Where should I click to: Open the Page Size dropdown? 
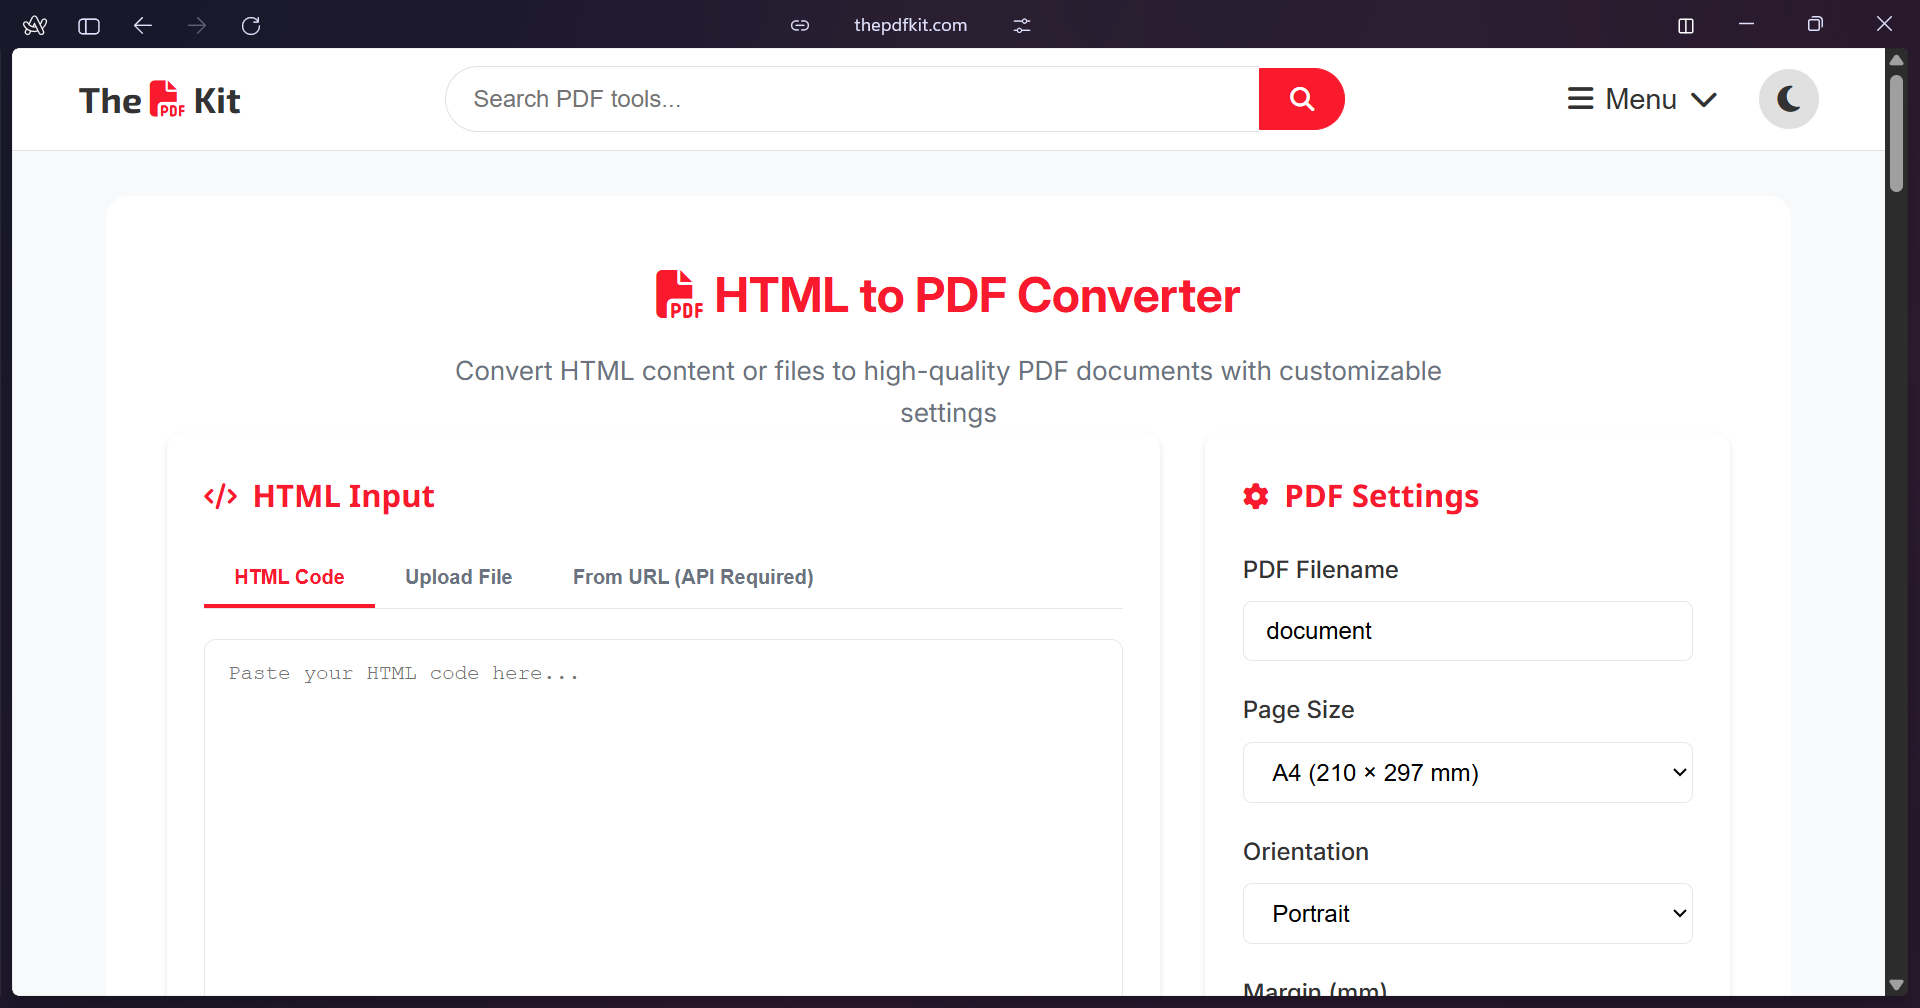(1467, 772)
